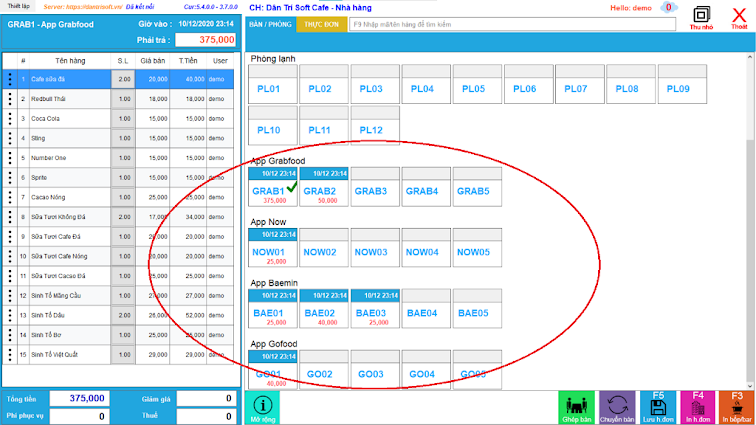Click the Giảm giá discount field

tap(206, 398)
